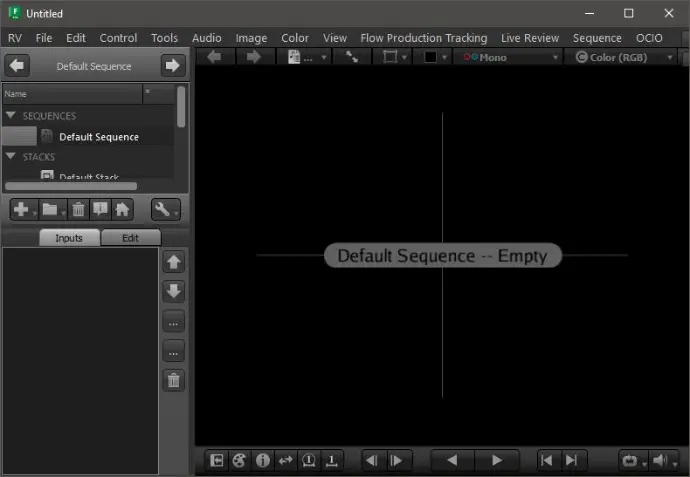
Task: Click the color palette icon in bottom toolbar
Action: 240,460
